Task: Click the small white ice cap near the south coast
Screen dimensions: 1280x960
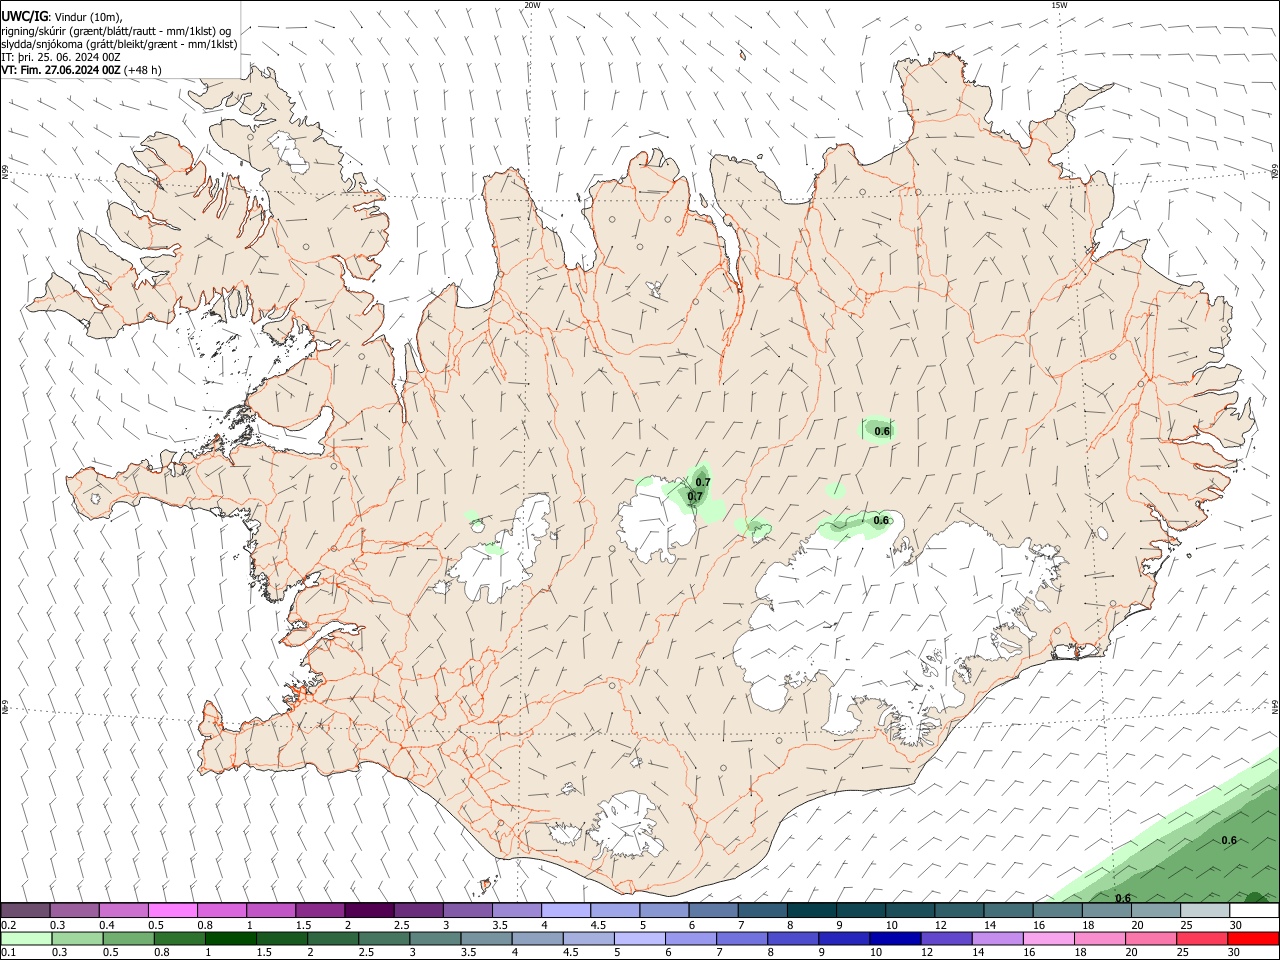Action: 627,826
